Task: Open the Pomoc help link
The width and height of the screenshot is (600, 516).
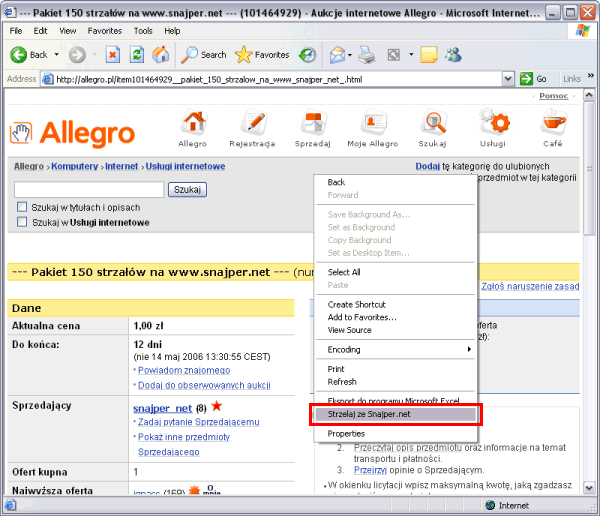Action: coord(553,96)
